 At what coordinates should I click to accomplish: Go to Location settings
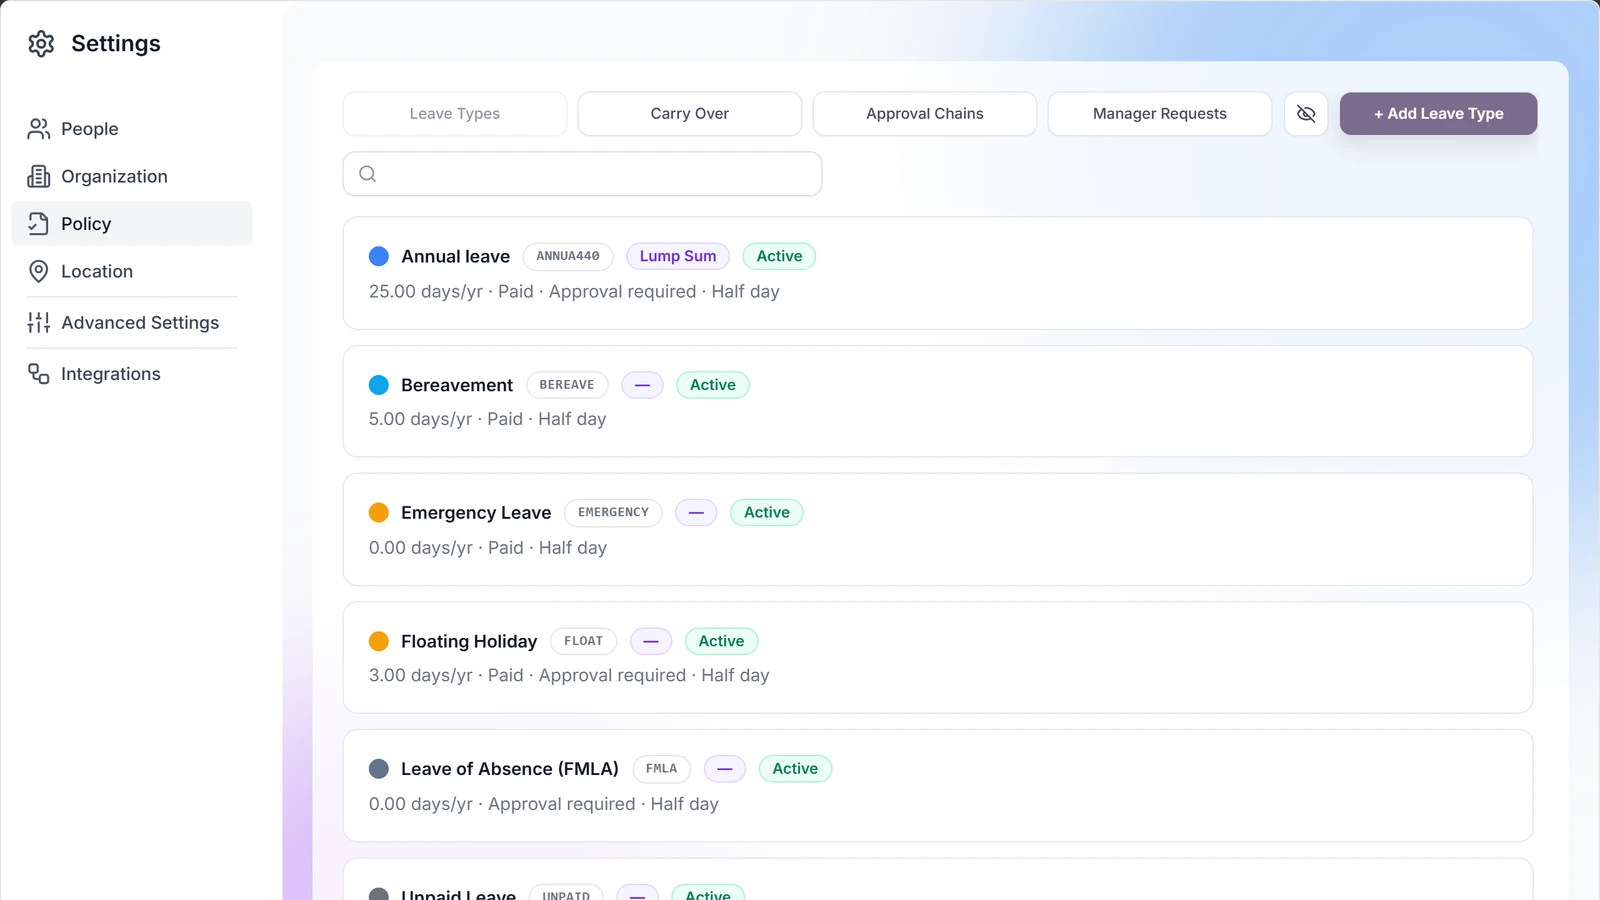pos(132,271)
